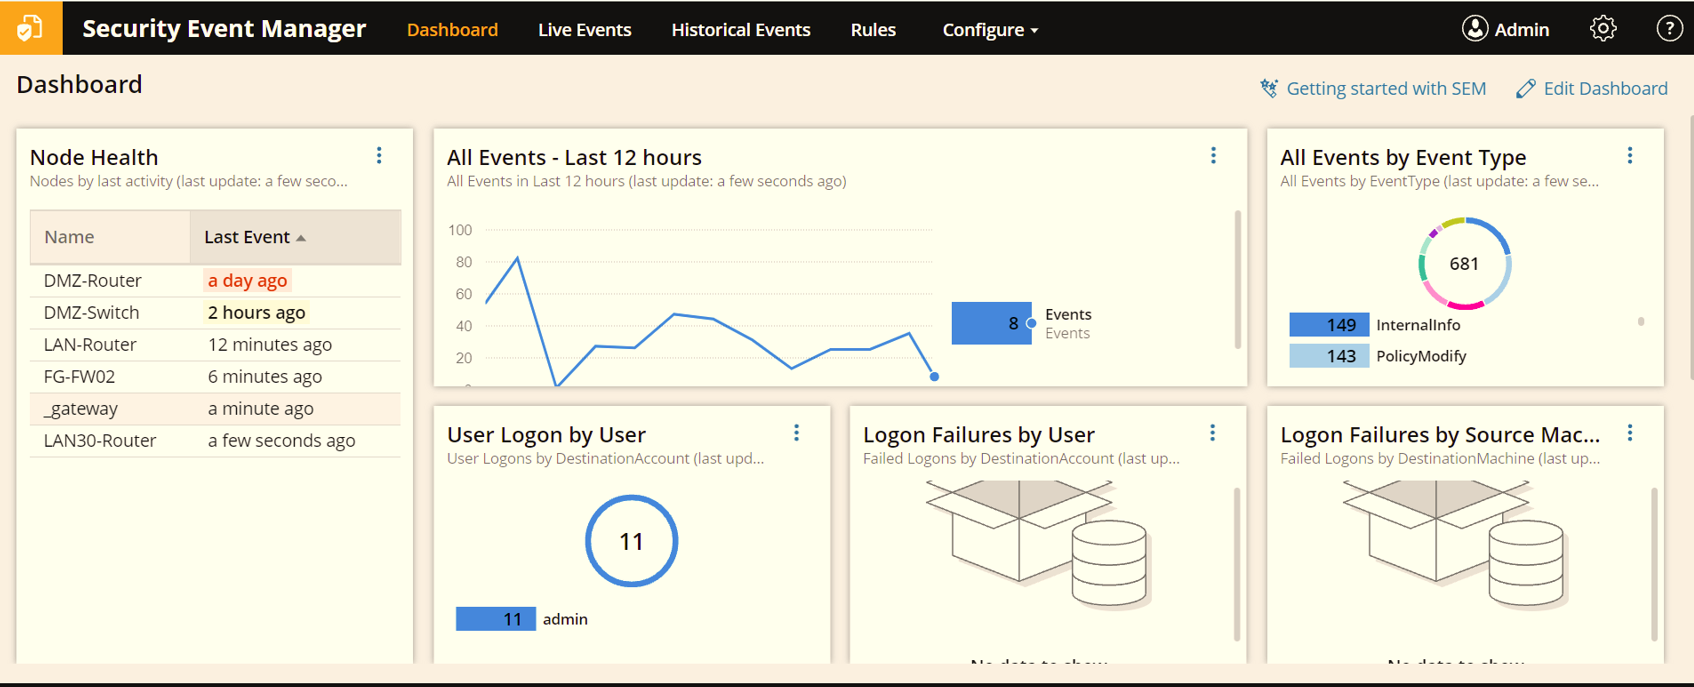Sort Node Health by Last Event column
Viewport: 1694px width, 687px height.
click(296, 237)
